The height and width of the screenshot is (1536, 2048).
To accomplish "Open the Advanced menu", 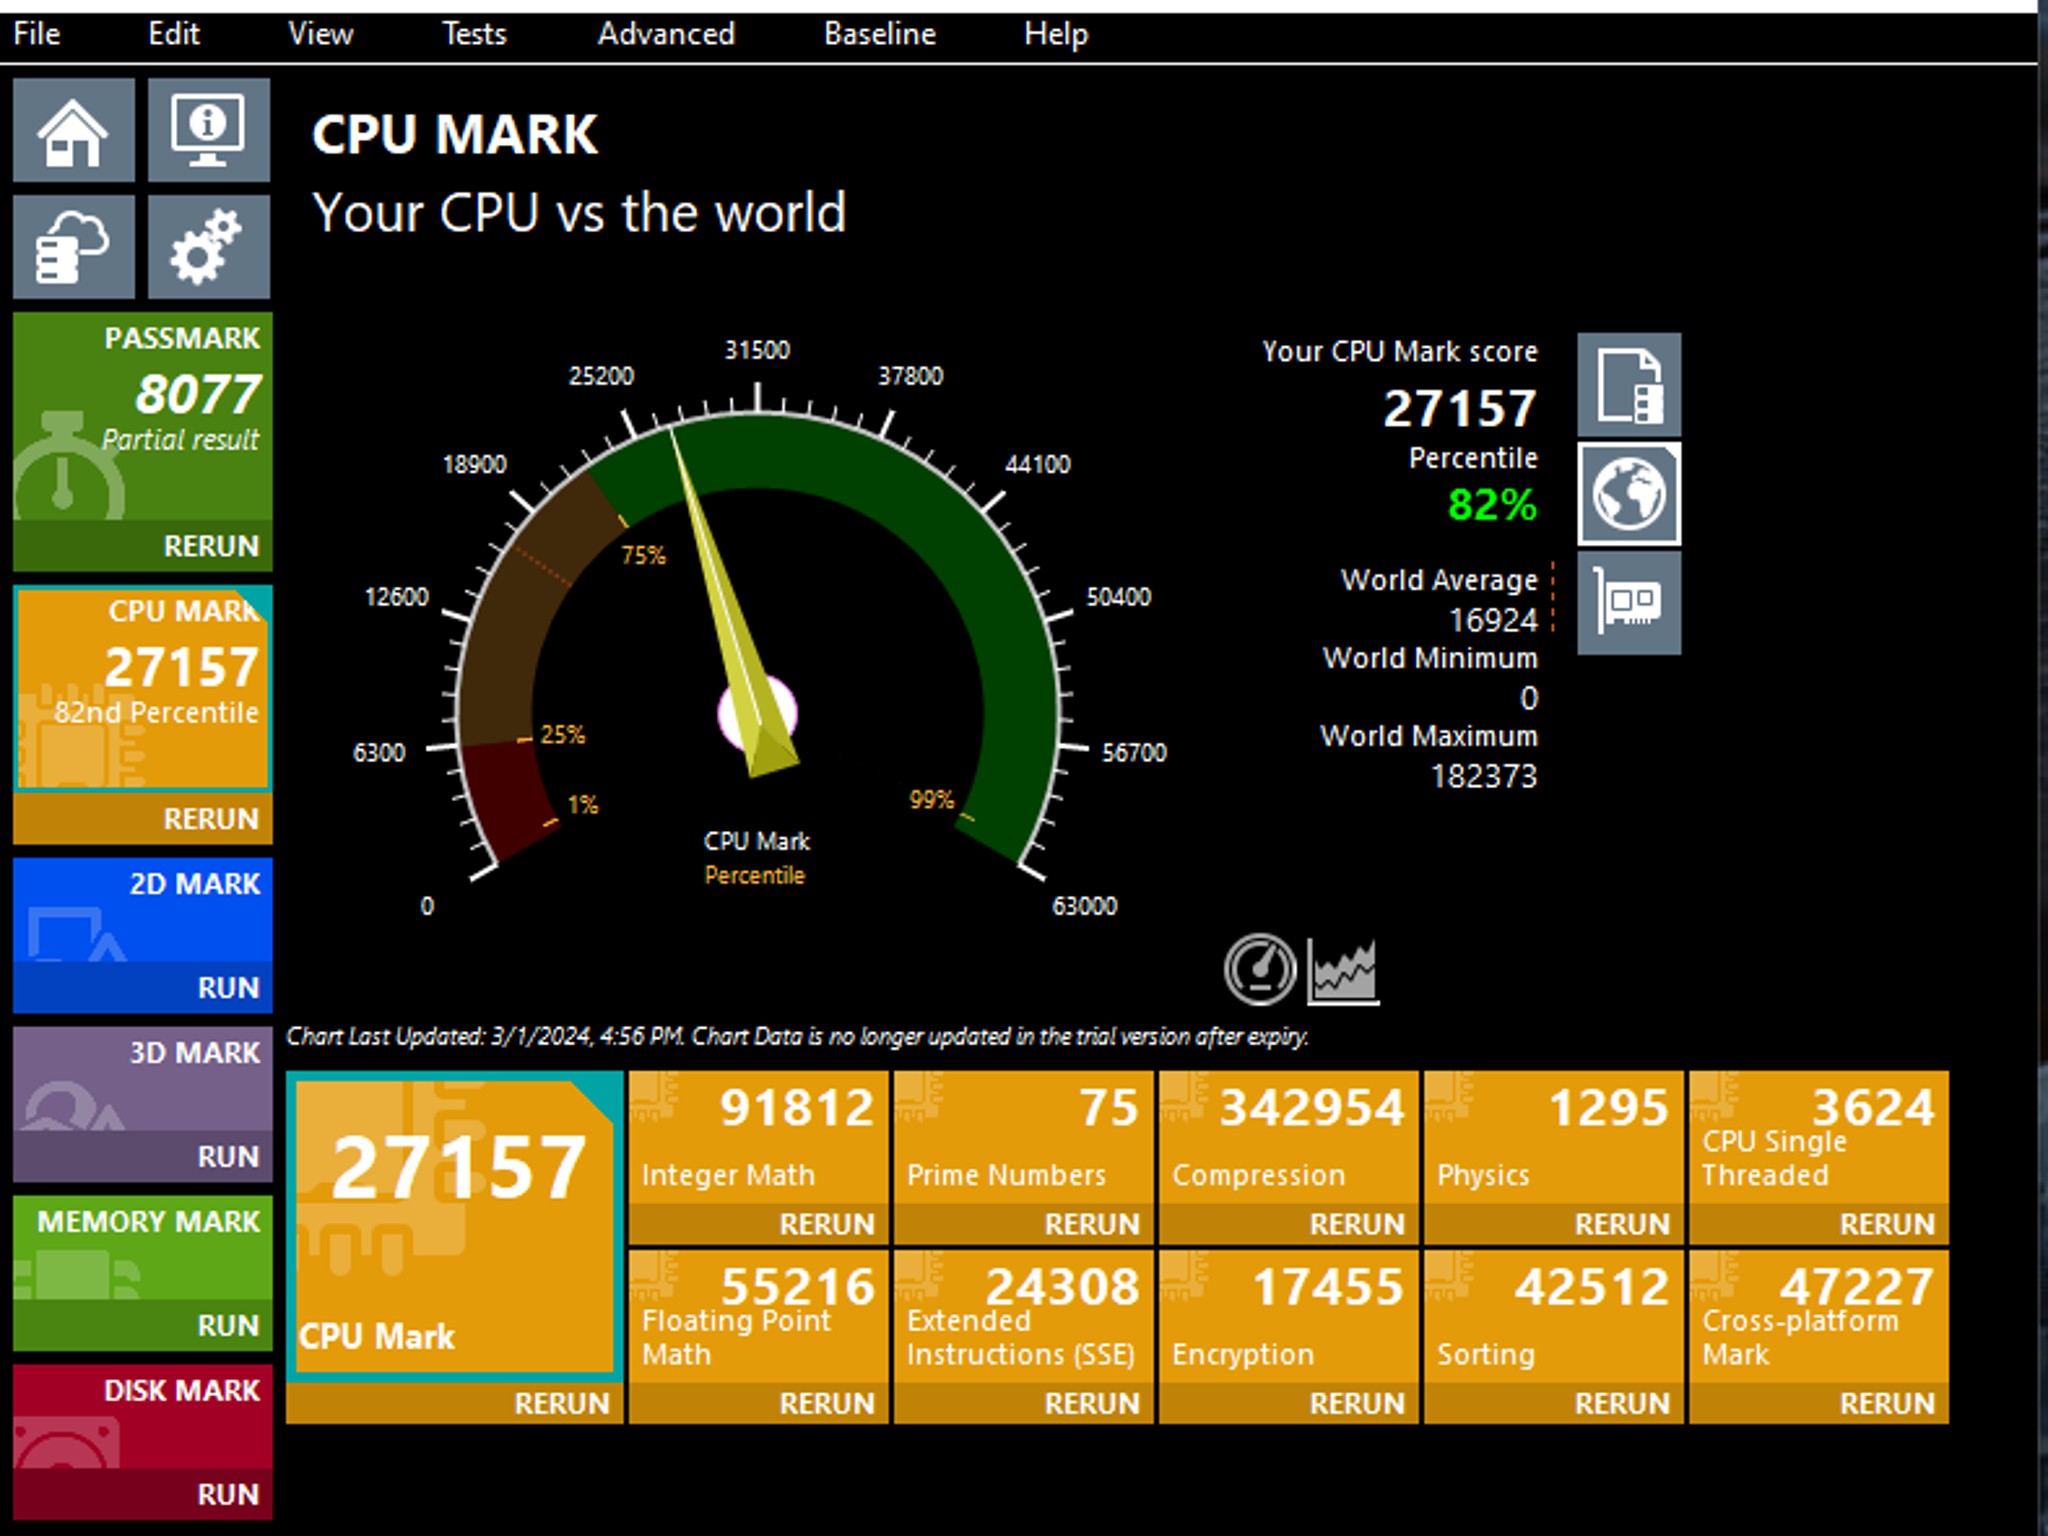I will tap(667, 33).
